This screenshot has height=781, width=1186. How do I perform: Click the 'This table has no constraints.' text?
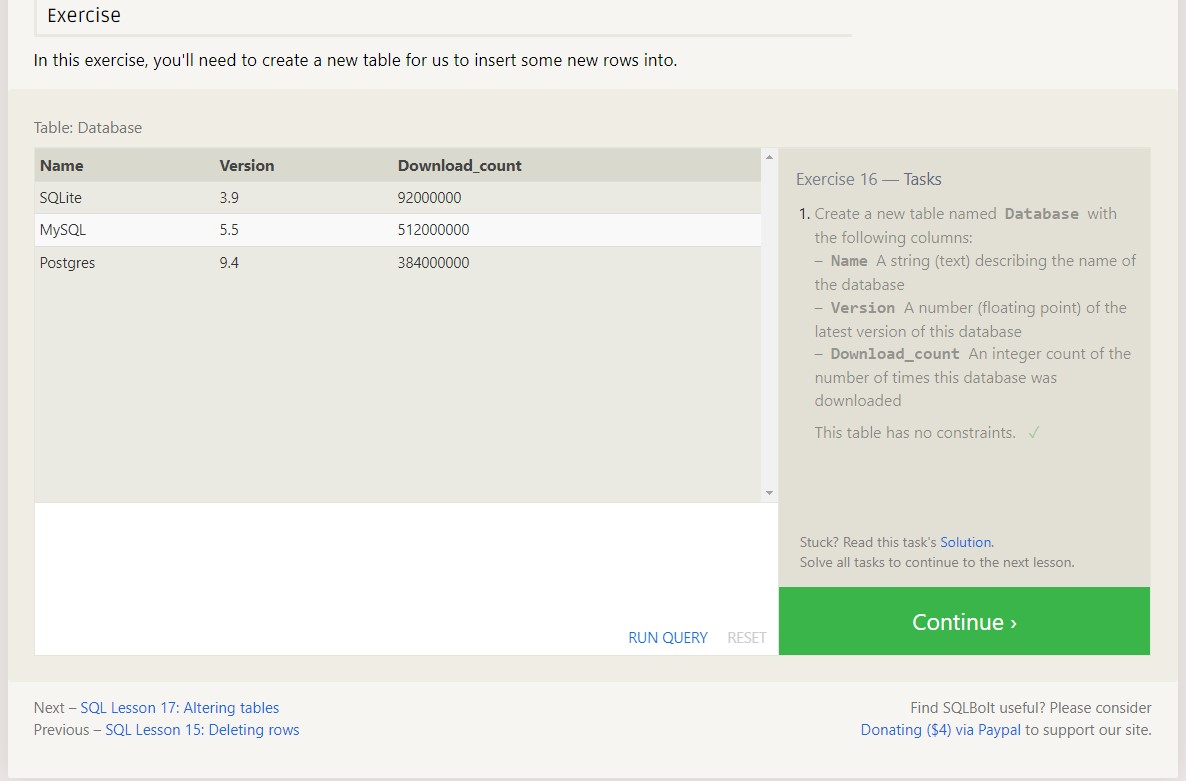(x=914, y=432)
